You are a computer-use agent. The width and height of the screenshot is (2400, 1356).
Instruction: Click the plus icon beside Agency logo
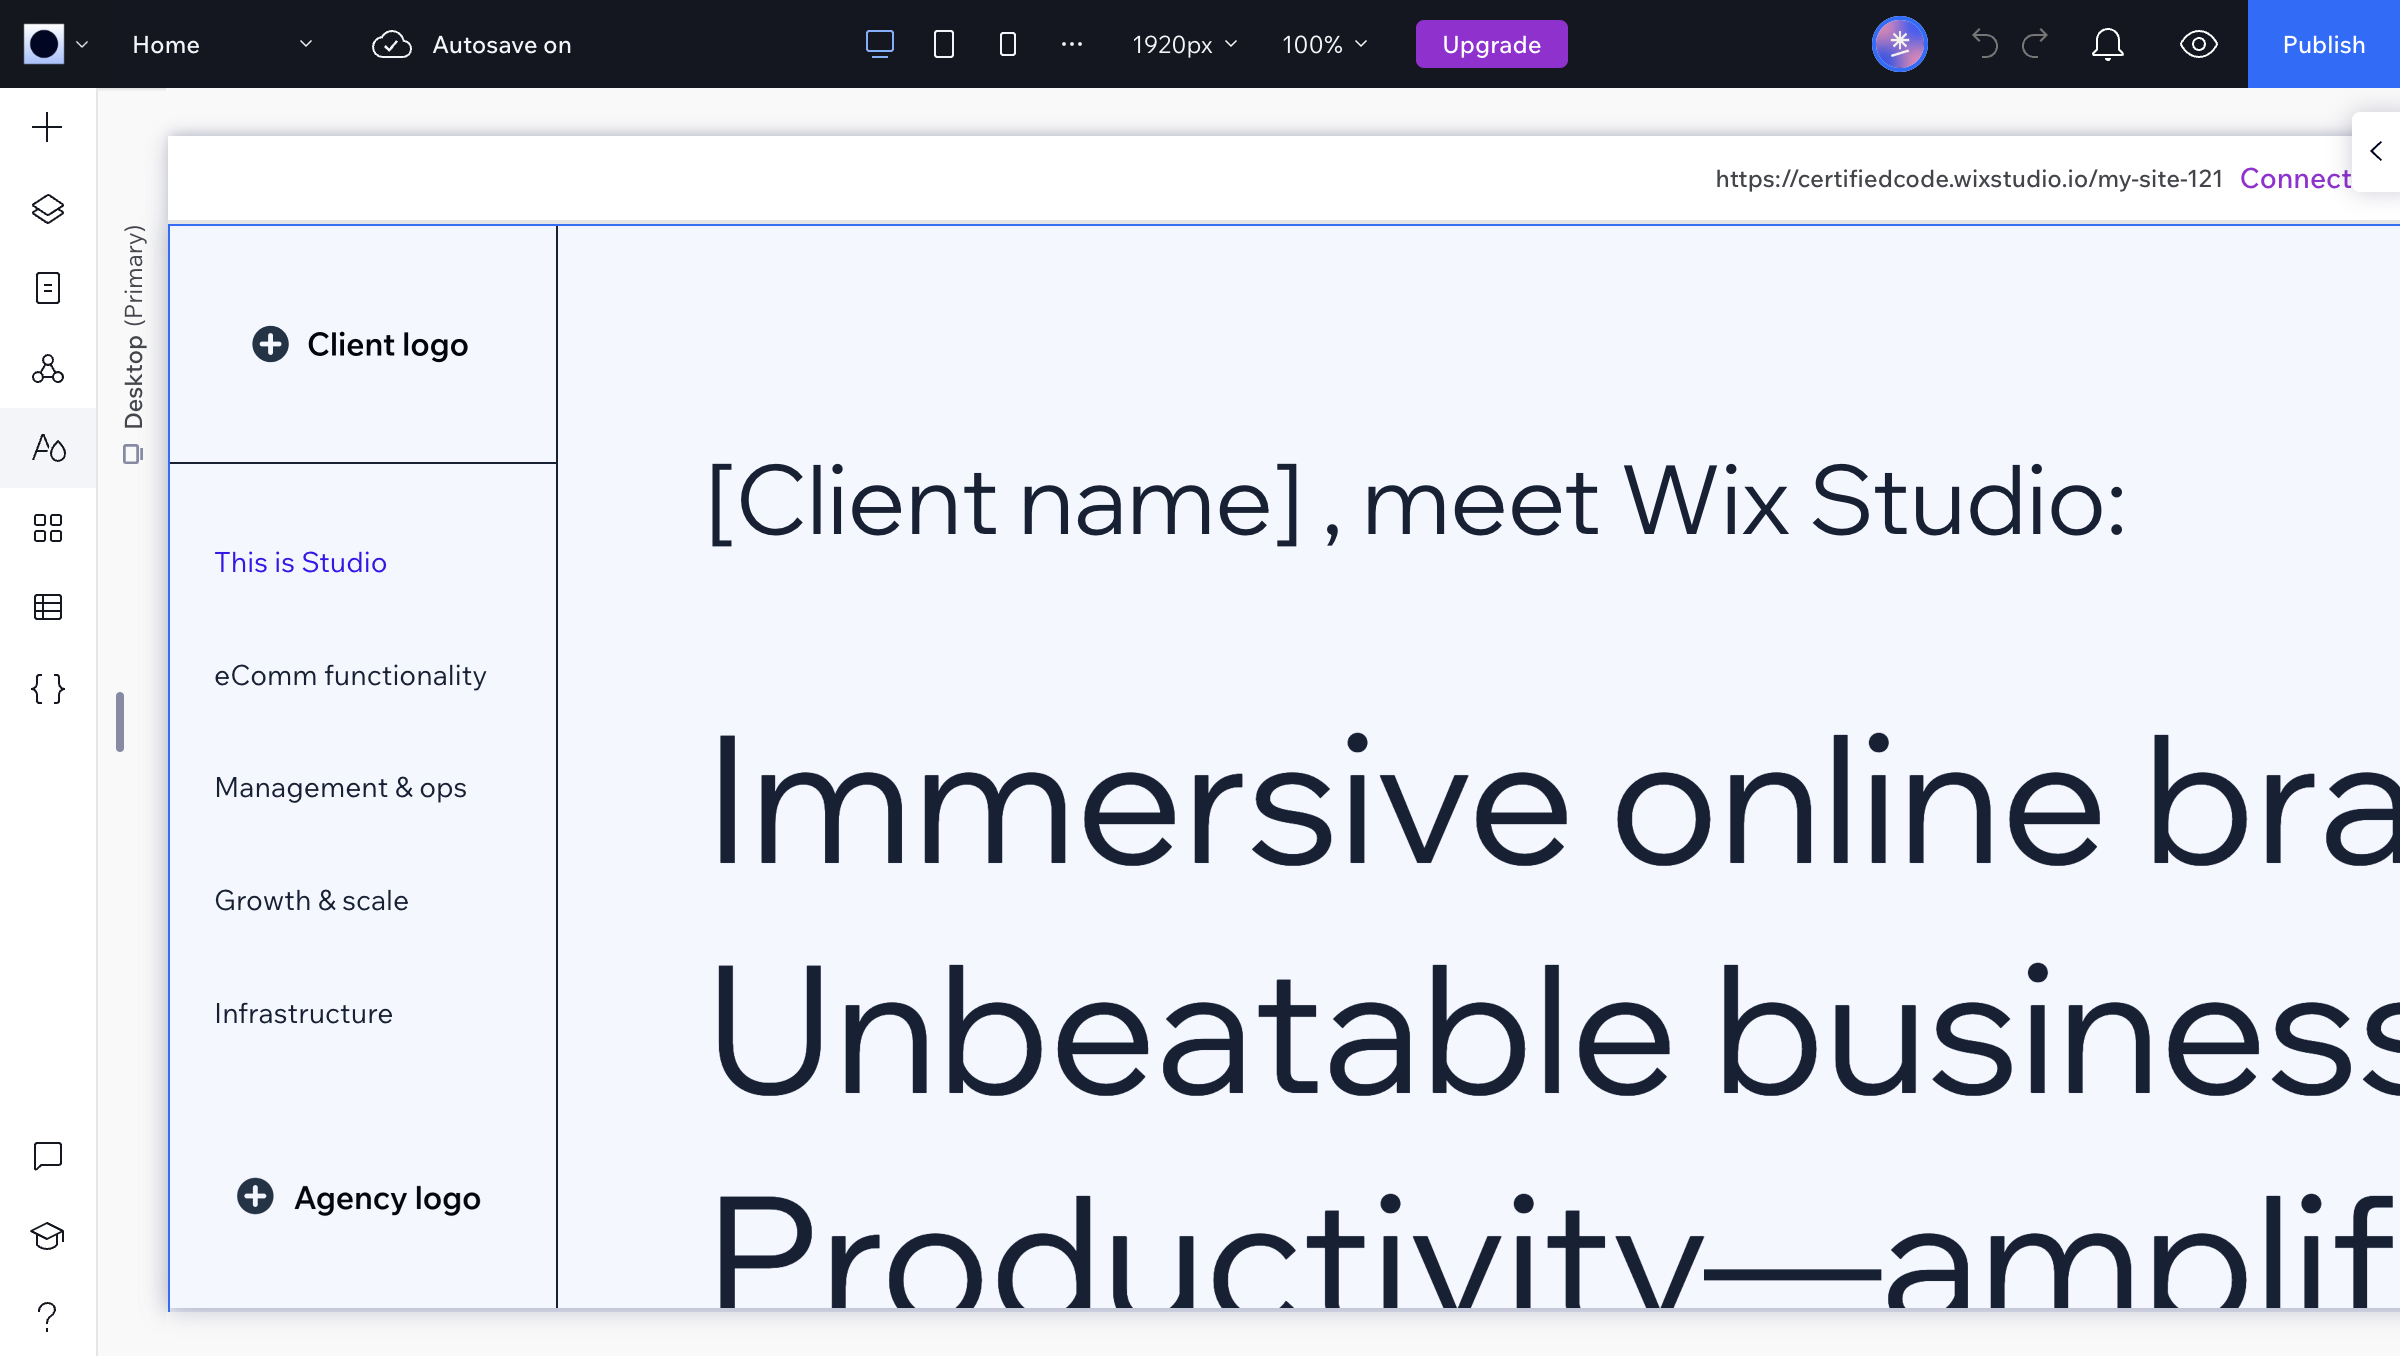coord(255,1196)
